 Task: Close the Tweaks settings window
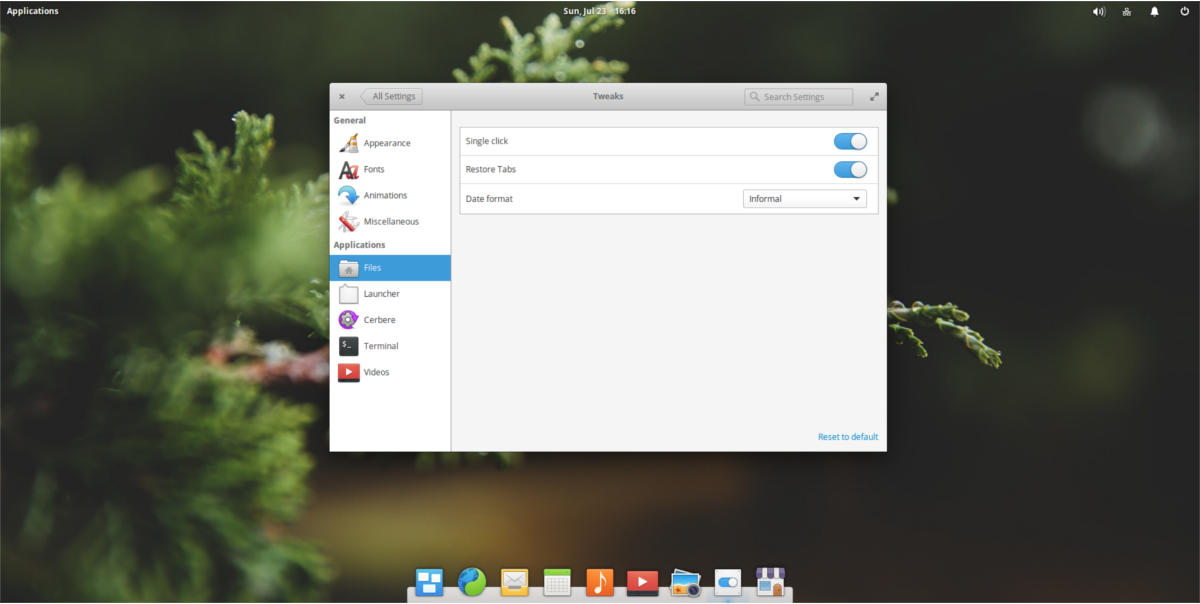342,97
